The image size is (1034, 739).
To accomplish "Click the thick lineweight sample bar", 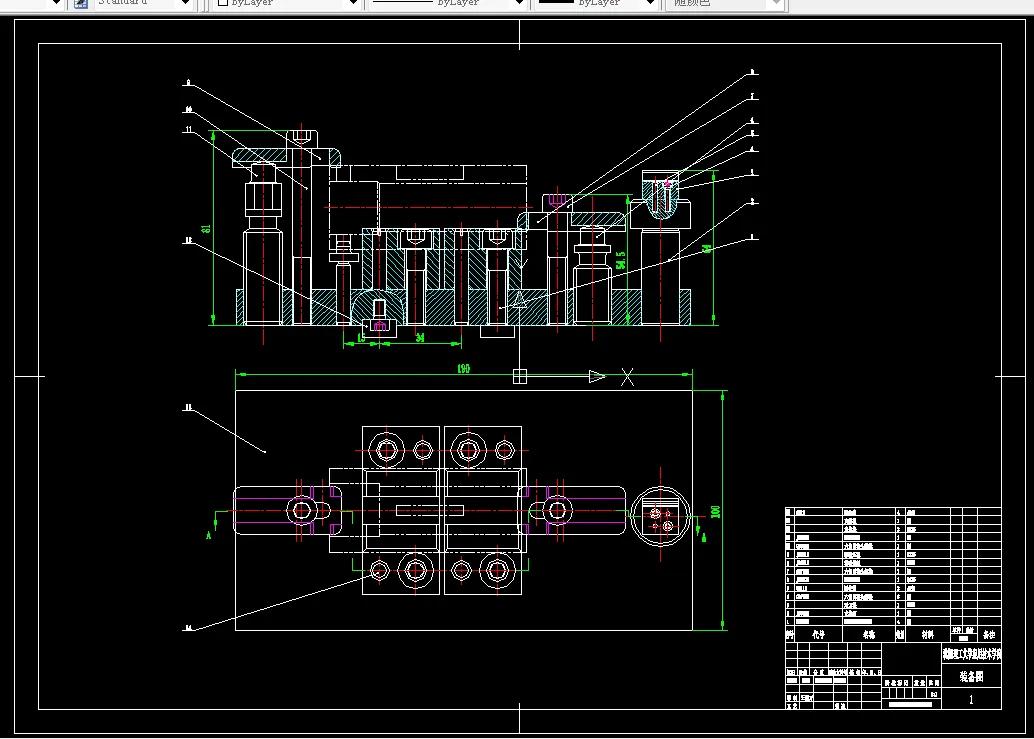I will click(556, 2).
